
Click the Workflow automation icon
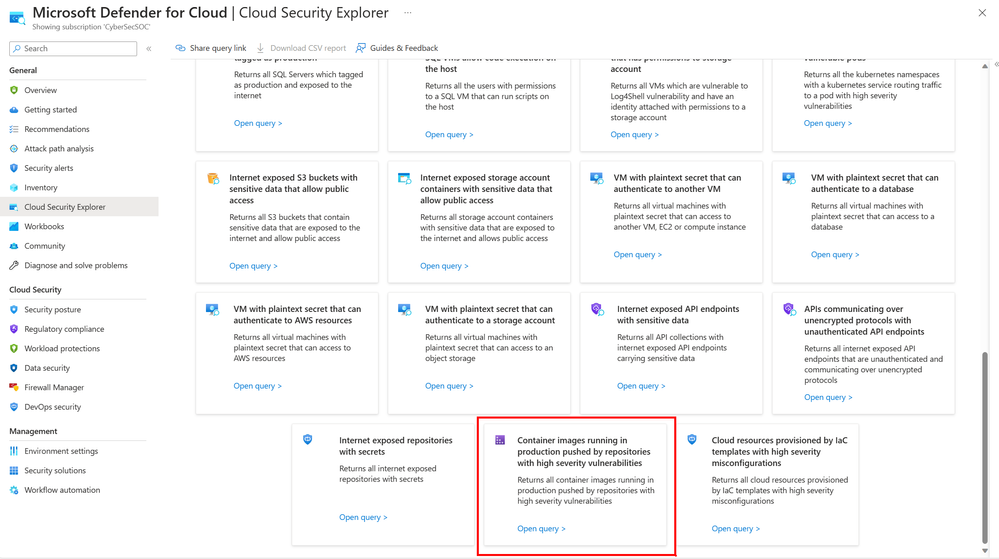[14, 490]
